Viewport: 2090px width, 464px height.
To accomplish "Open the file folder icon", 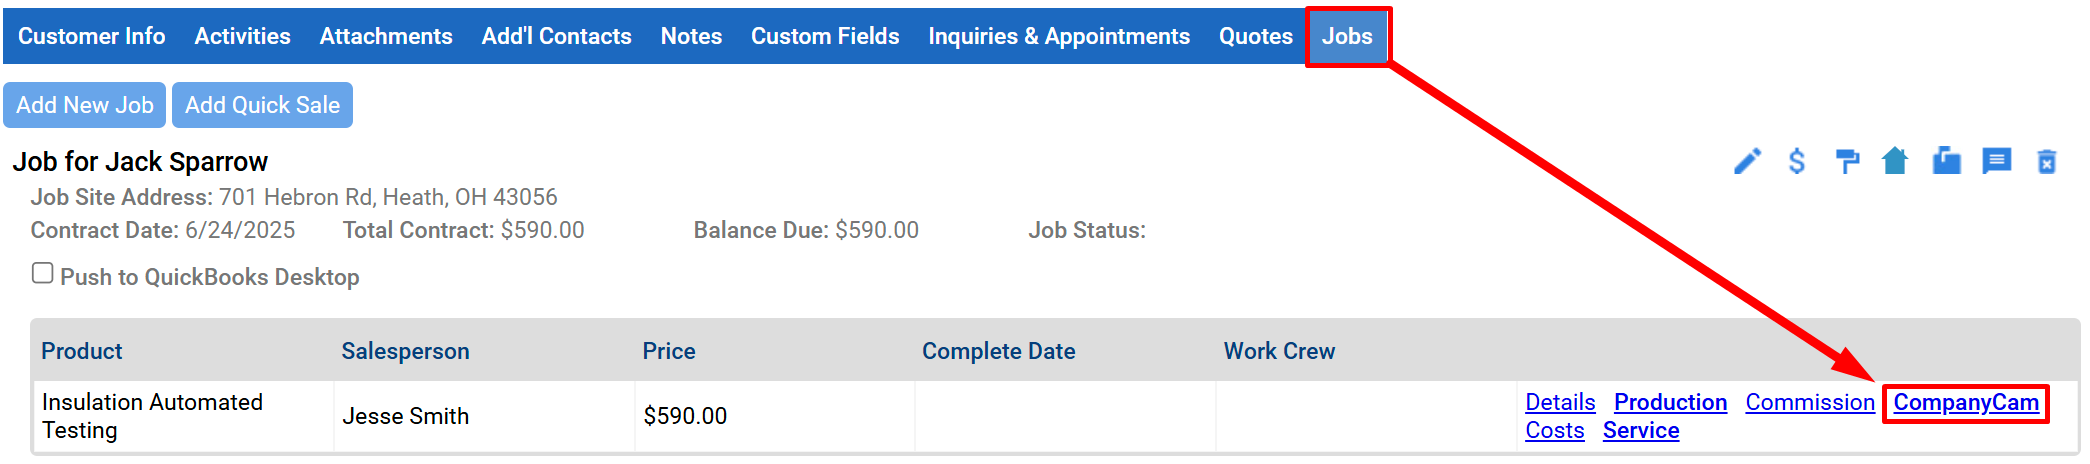I will [x=1946, y=160].
